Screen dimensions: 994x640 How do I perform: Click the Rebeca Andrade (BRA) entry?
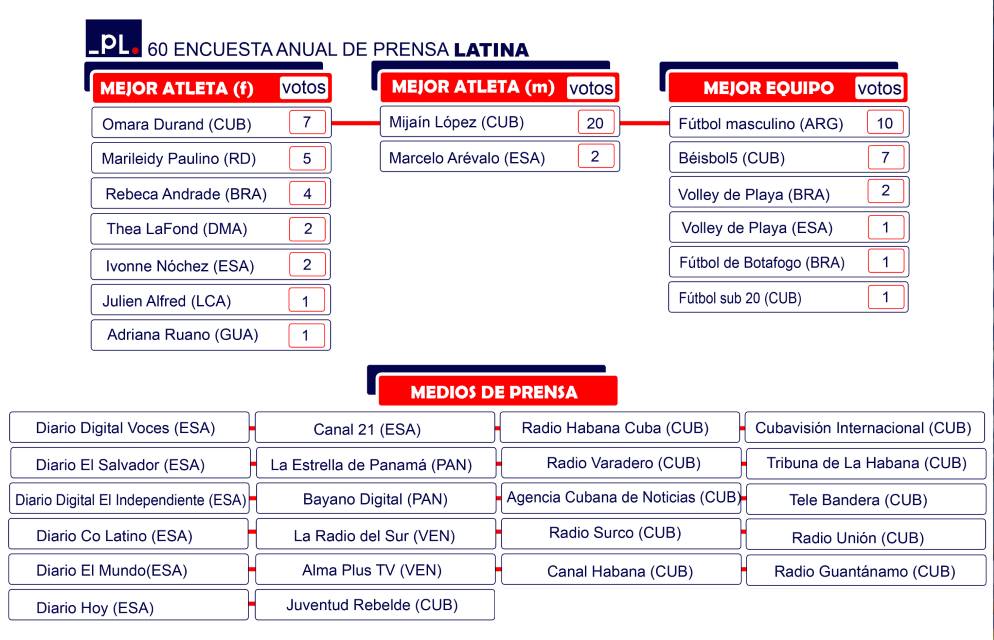pyautogui.click(x=180, y=194)
